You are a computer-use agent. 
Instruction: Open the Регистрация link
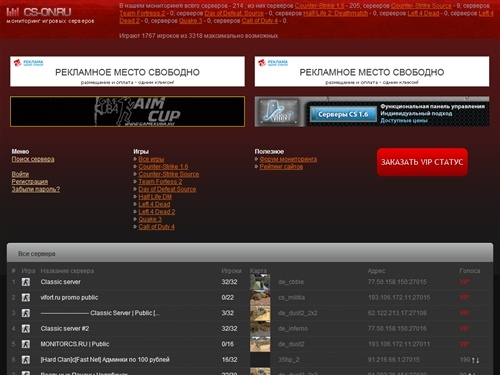(30, 182)
